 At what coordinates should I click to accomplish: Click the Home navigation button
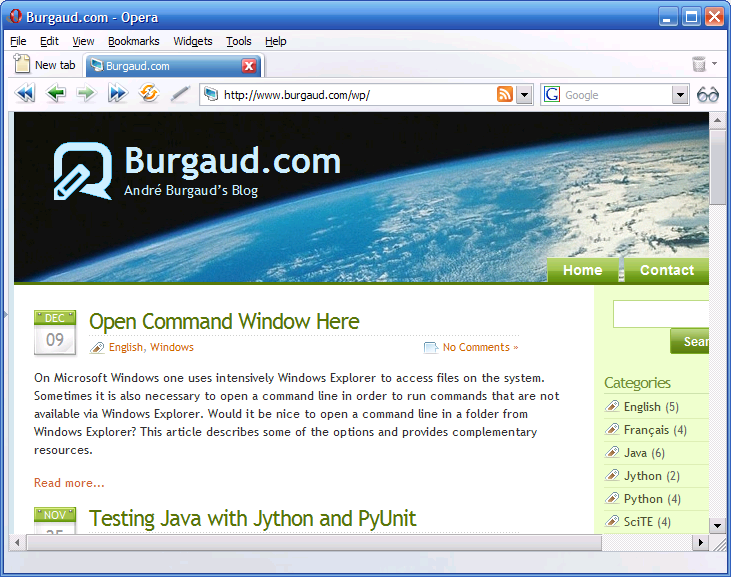[583, 270]
